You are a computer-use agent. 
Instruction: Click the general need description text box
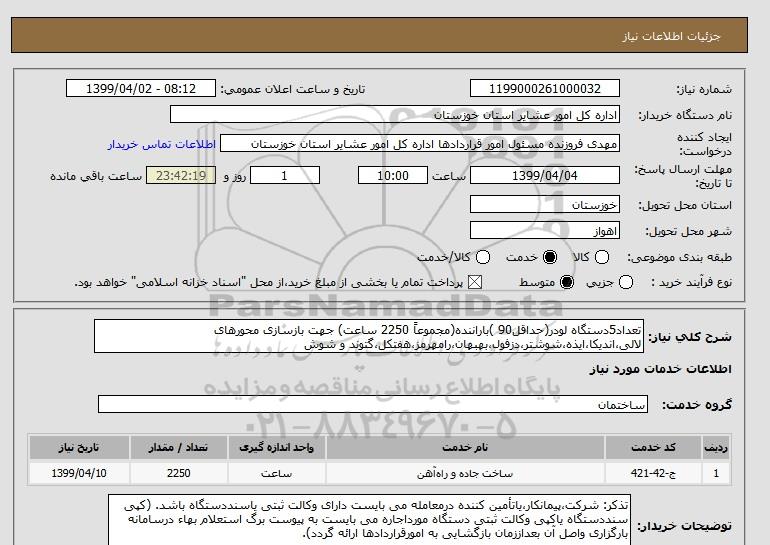(x=369, y=336)
